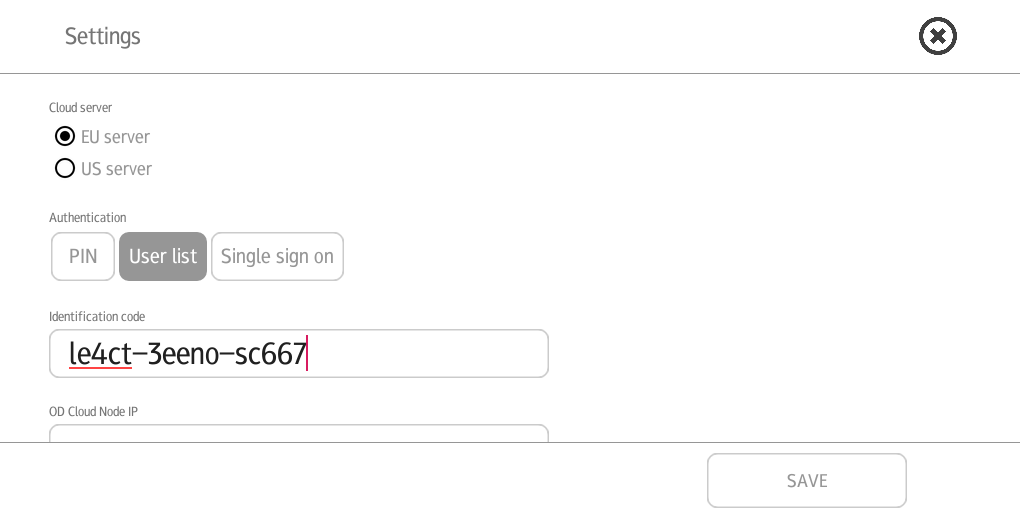Choose Single sign on authentication

[x=277, y=256]
